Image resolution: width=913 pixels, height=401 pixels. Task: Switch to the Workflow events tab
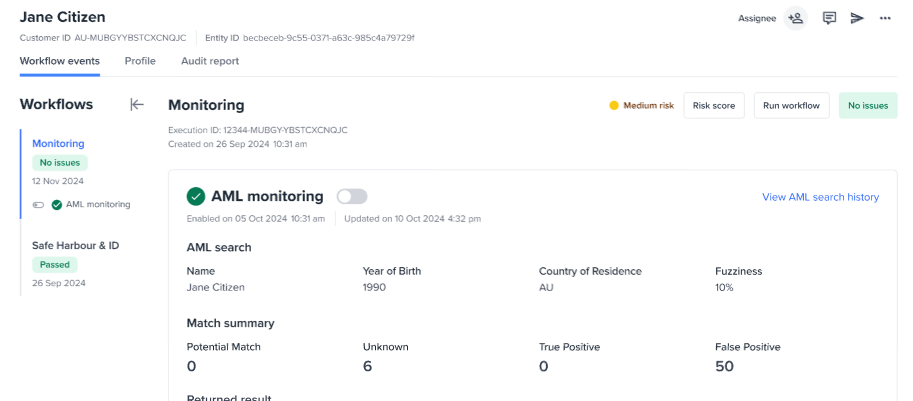pos(59,61)
